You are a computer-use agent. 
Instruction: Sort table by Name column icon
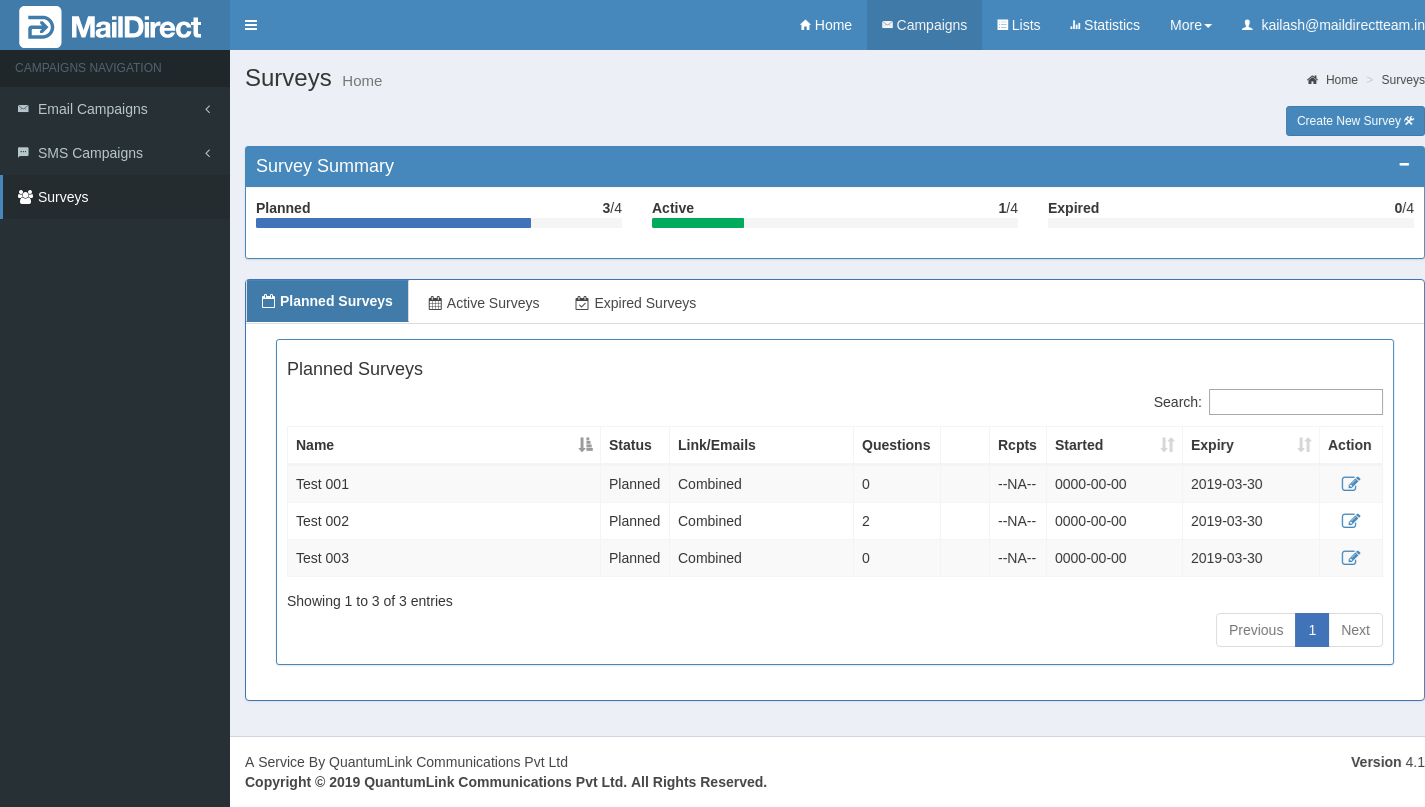tap(585, 445)
